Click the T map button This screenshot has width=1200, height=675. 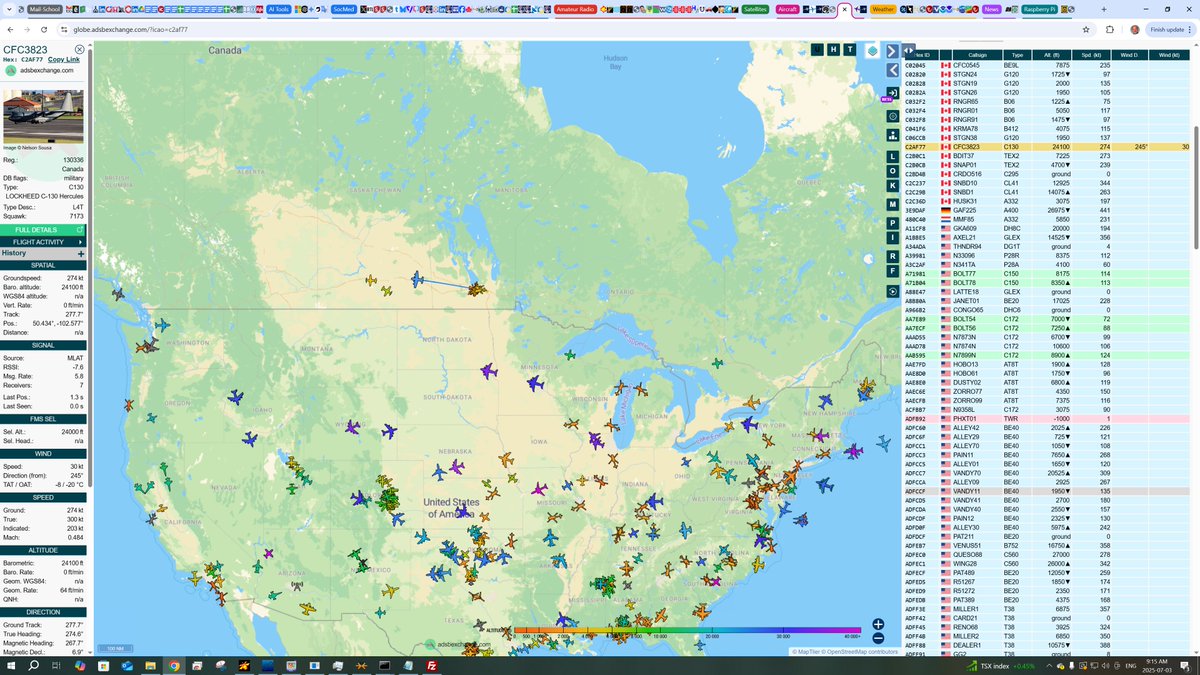[x=849, y=49]
